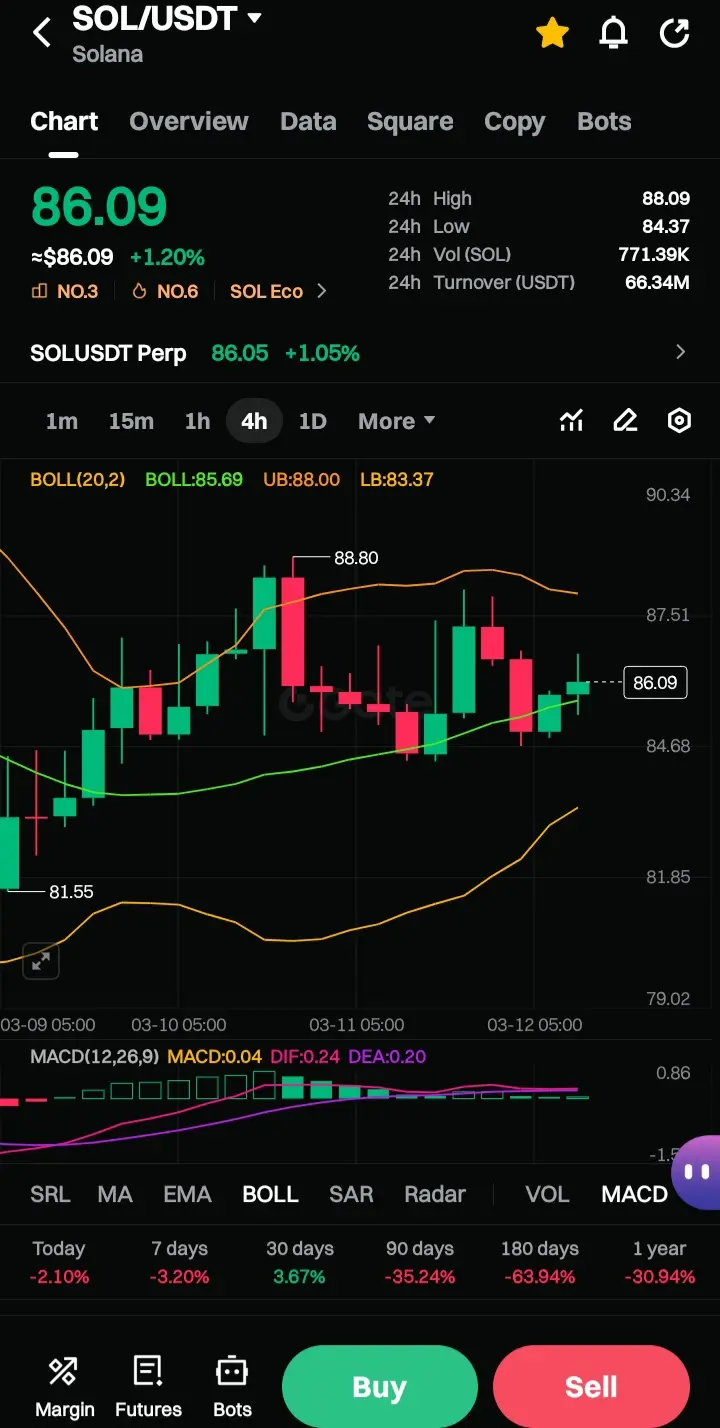Open the drawing pencil tool

tap(625, 421)
